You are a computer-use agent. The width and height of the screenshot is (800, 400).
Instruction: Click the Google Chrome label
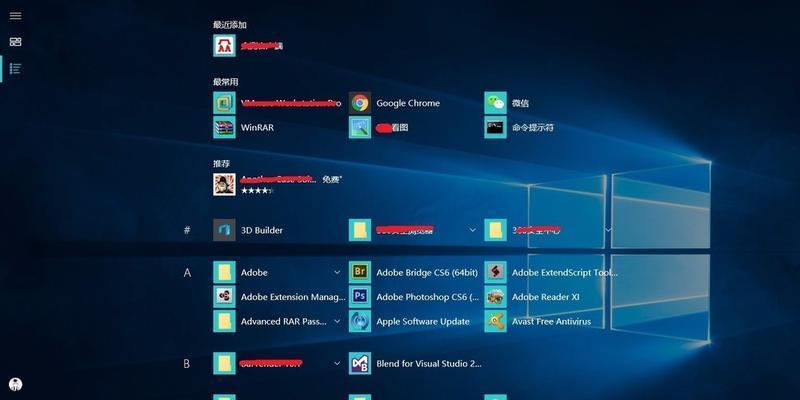point(408,103)
